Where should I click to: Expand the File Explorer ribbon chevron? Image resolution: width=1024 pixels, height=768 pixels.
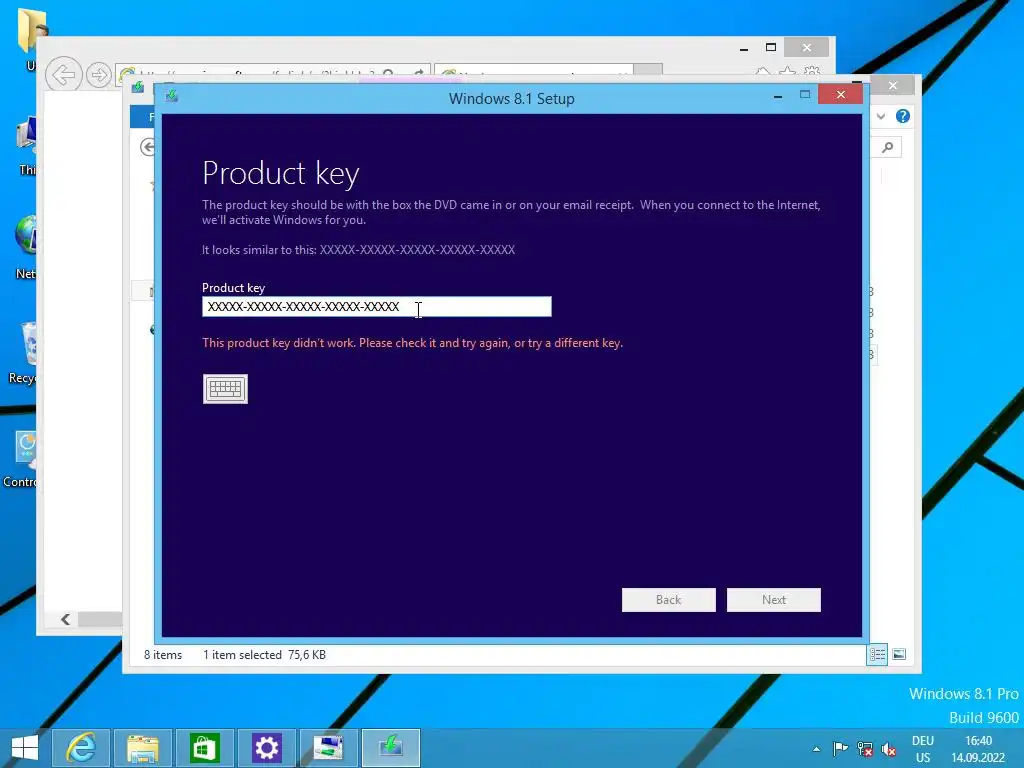pyautogui.click(x=881, y=116)
